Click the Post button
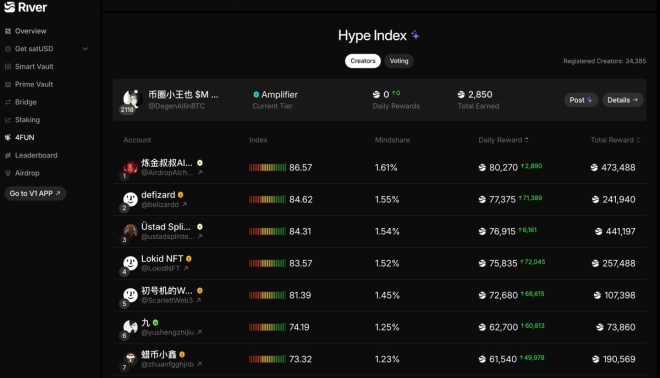660x378 pixels. point(580,100)
